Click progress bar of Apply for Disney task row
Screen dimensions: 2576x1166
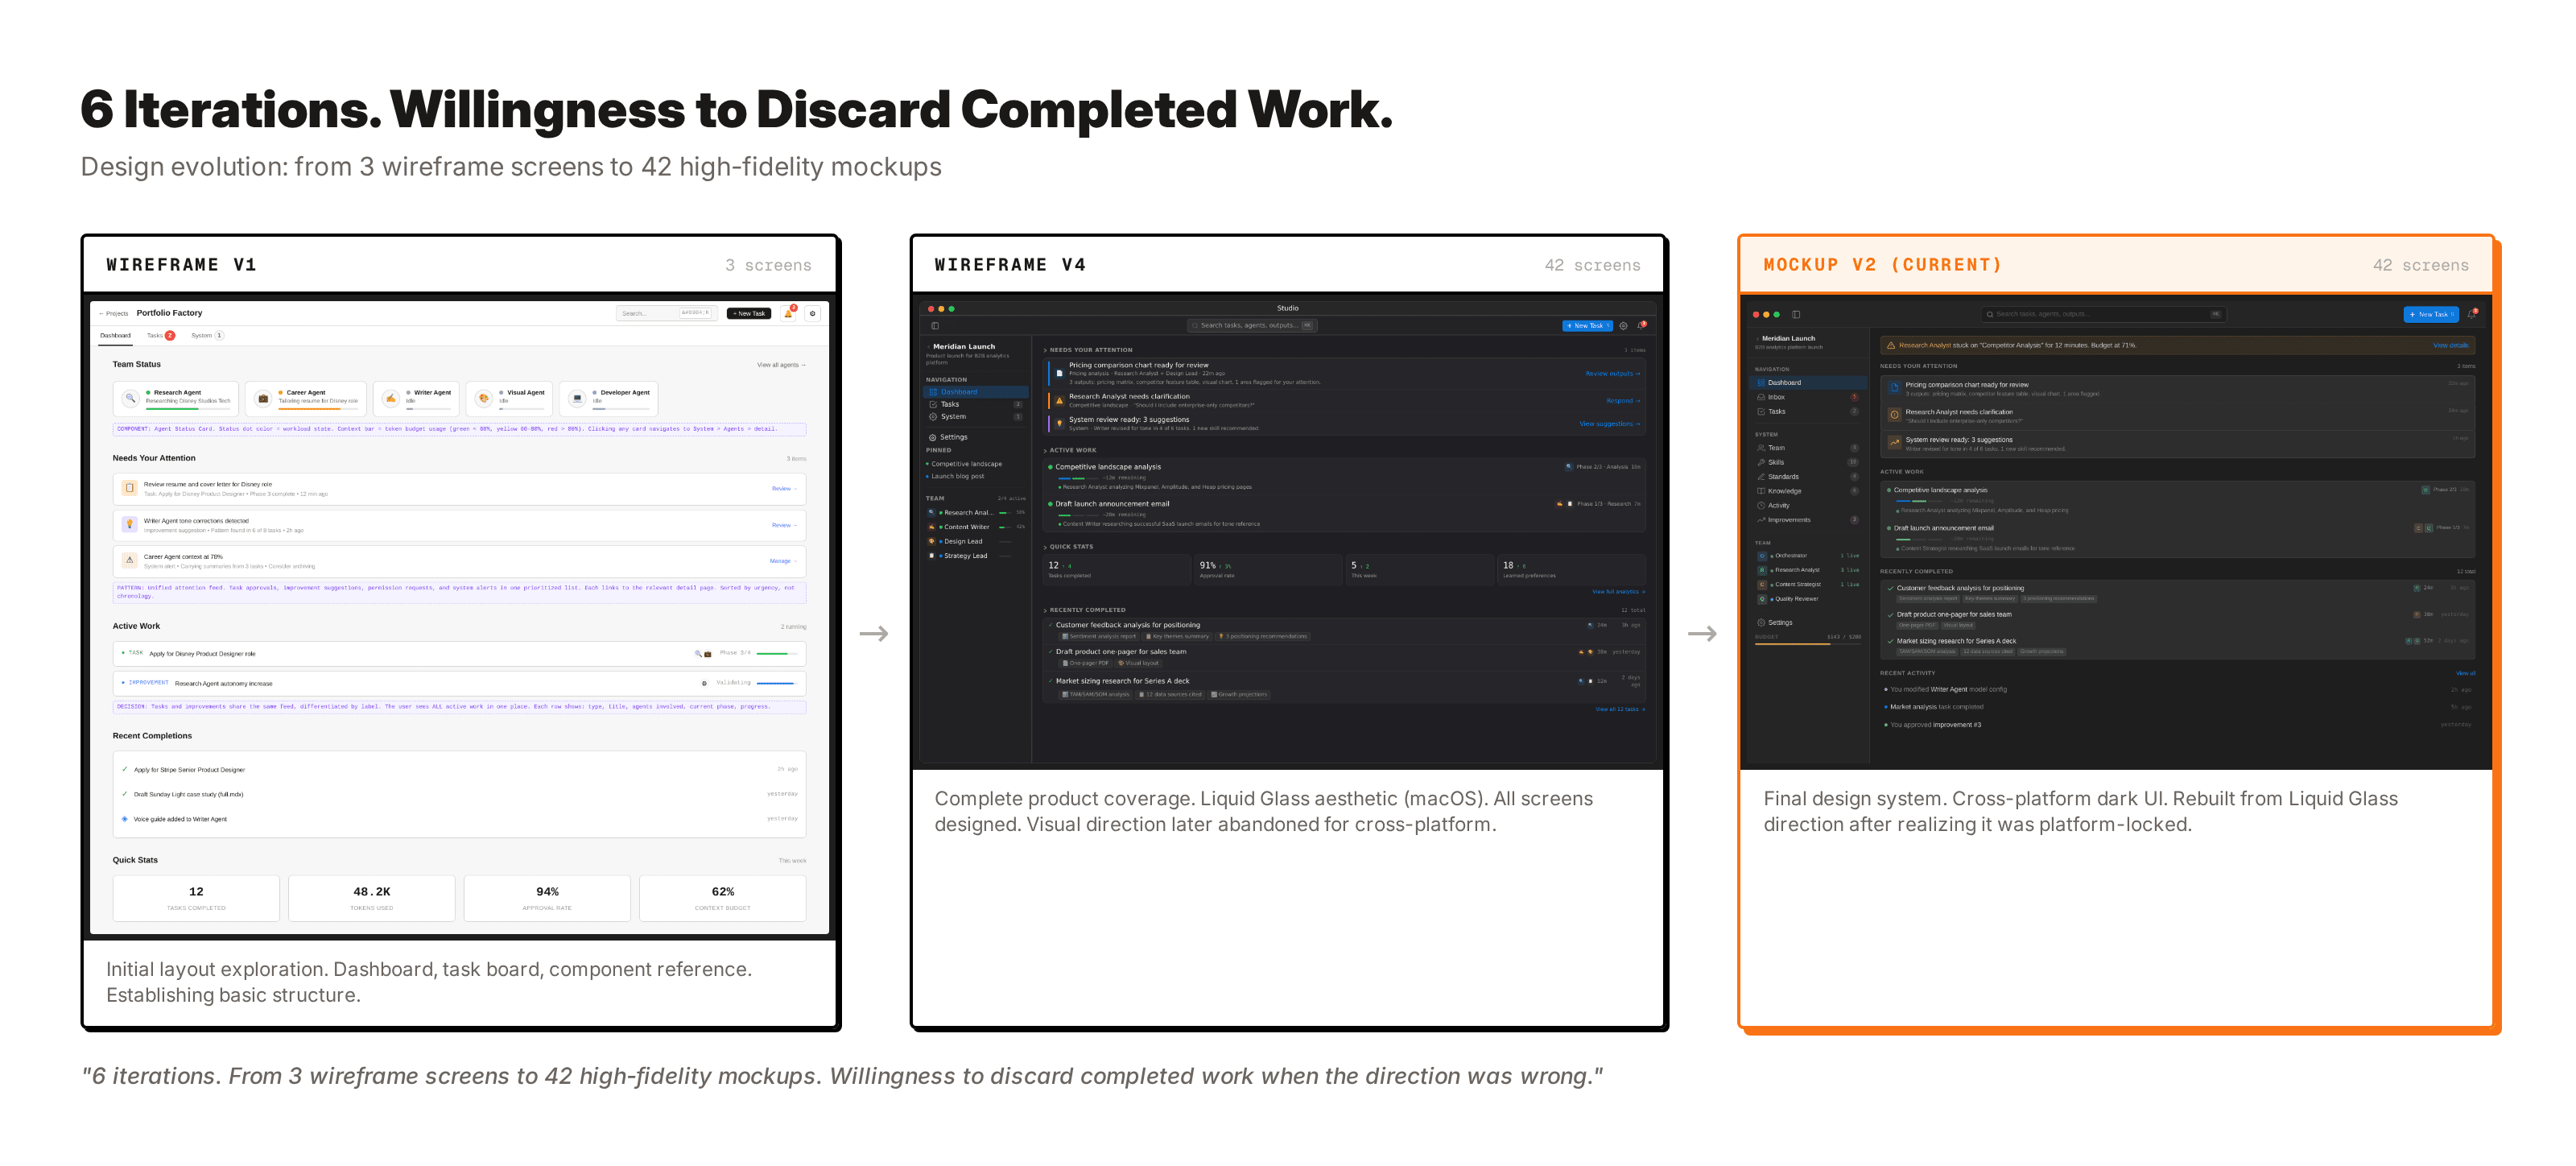tap(777, 653)
